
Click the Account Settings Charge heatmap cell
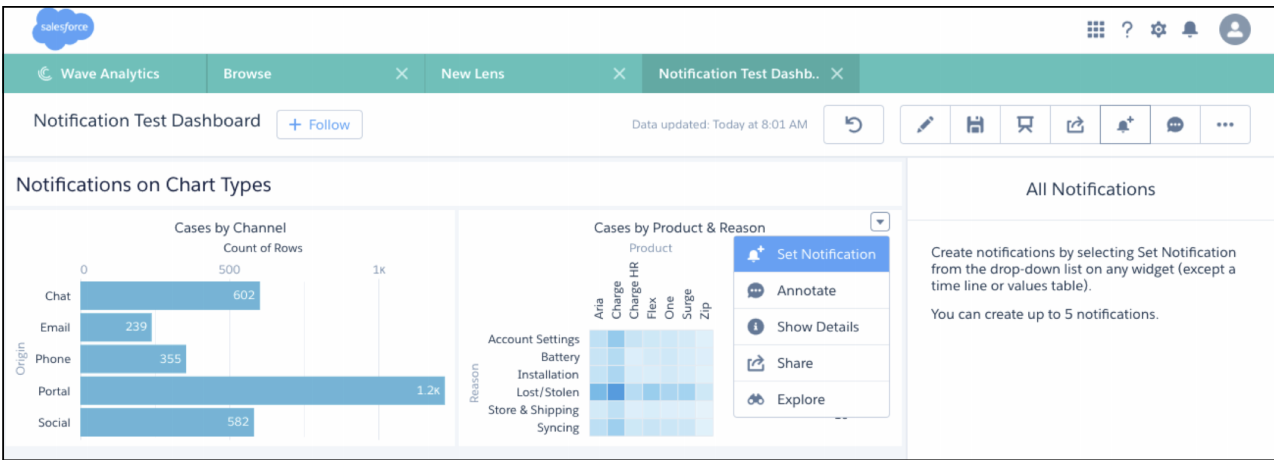pyautogui.click(x=616, y=339)
